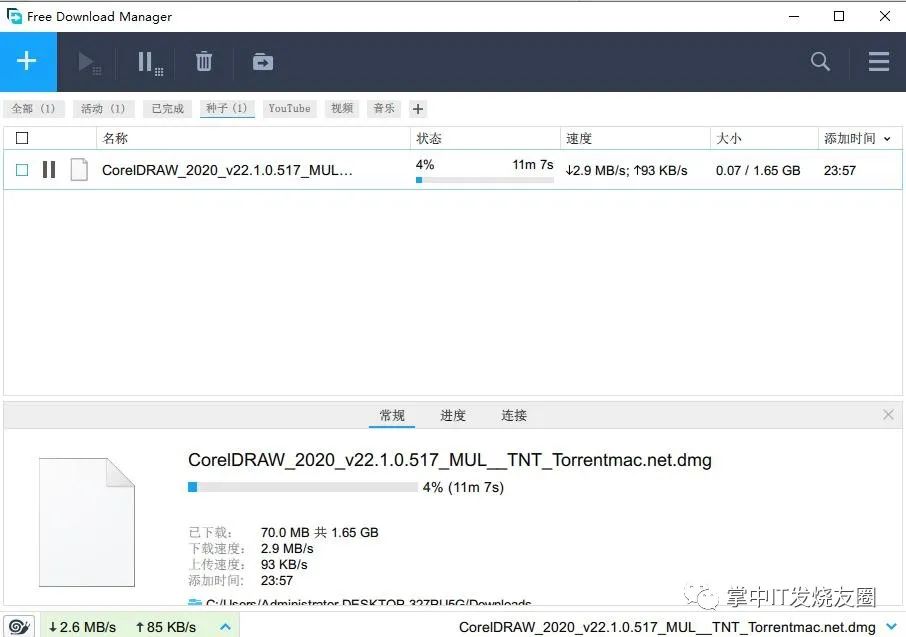The width and height of the screenshot is (906, 637).
Task: Select the 视频 filter tab
Action: [342, 109]
